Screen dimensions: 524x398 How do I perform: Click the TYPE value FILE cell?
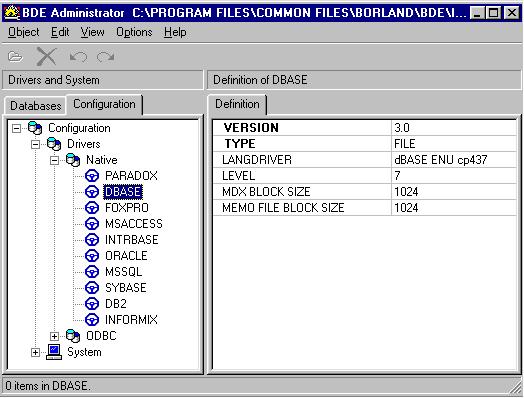coord(454,144)
